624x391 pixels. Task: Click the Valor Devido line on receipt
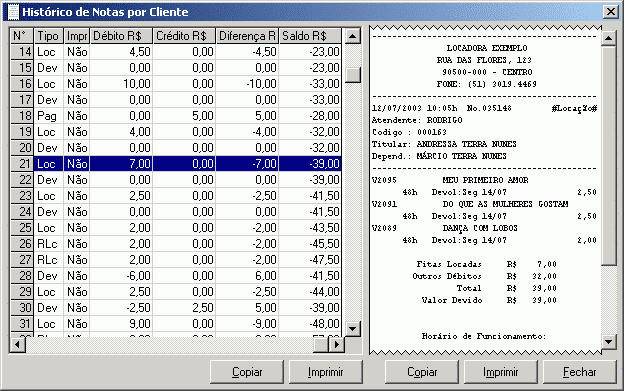click(x=489, y=300)
